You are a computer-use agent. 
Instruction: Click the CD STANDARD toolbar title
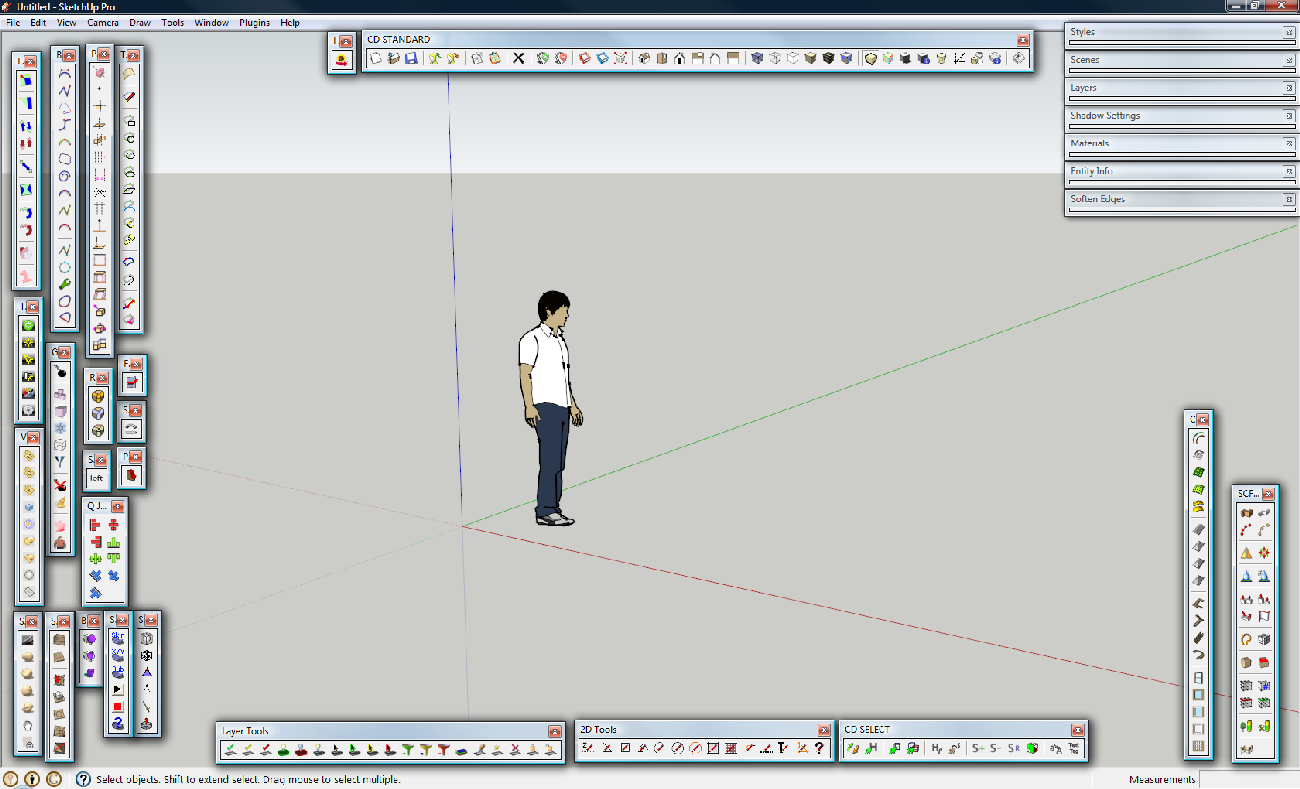399,40
